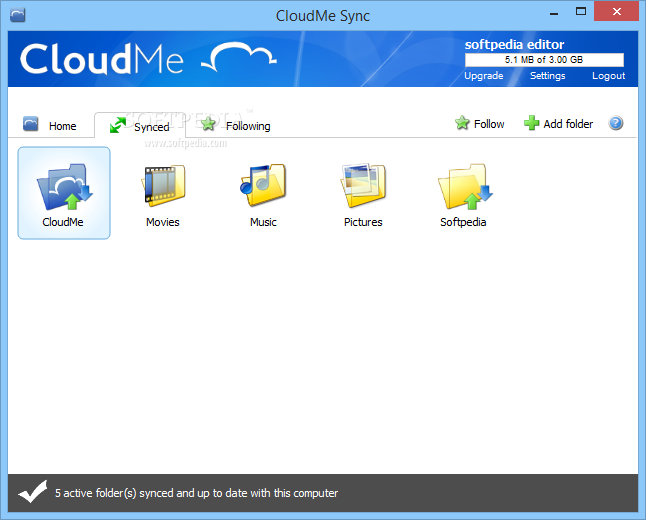The image size is (646, 520).
Task: Click the Music folder label
Action: click(263, 222)
